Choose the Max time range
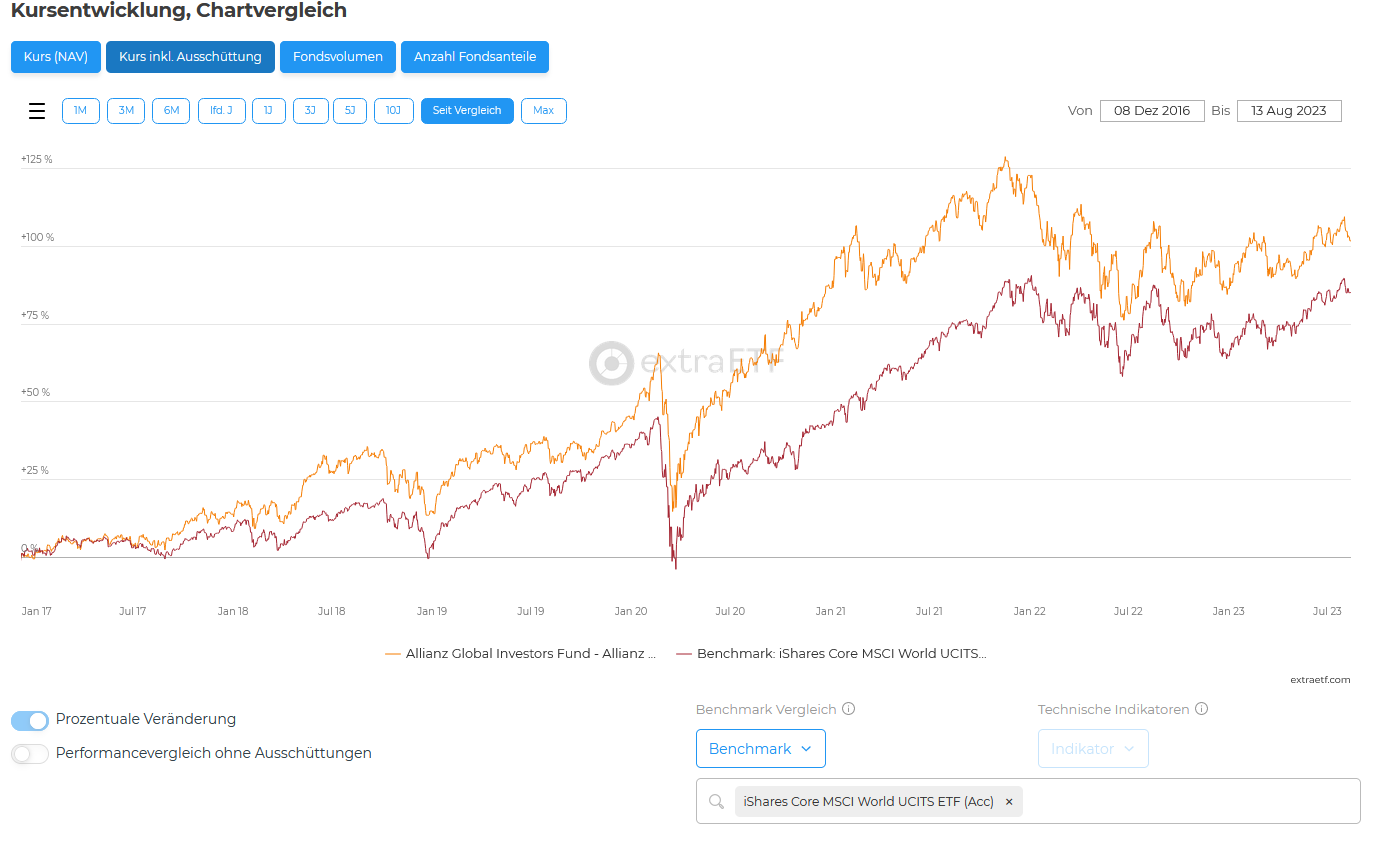 pos(543,111)
